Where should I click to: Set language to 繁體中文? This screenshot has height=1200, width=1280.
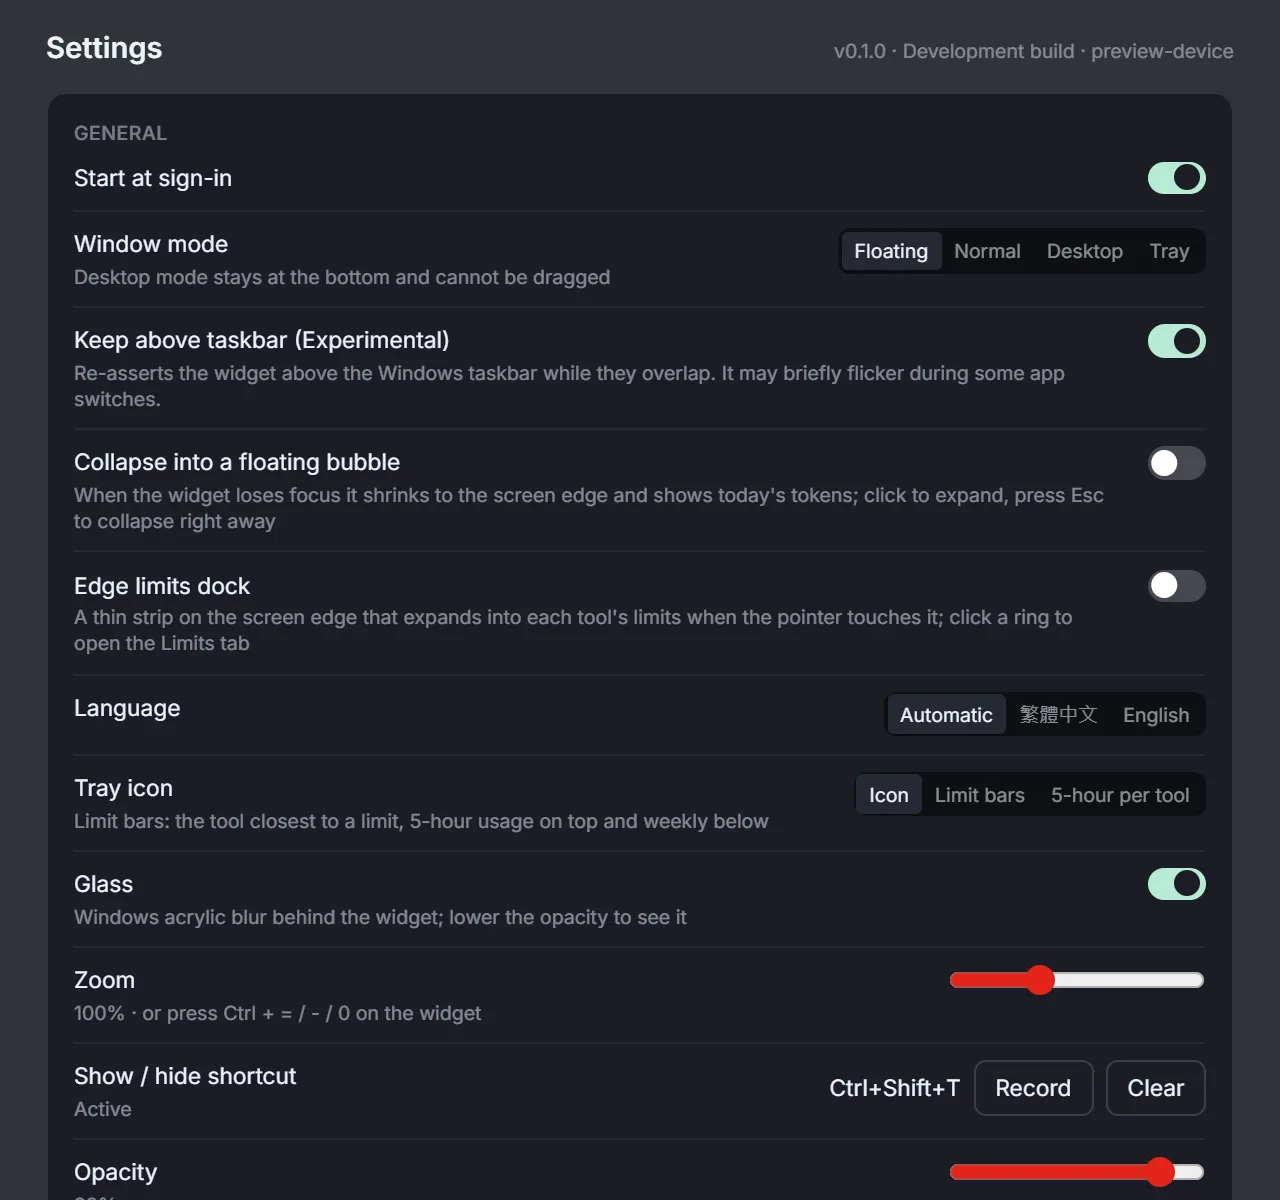1058,715
